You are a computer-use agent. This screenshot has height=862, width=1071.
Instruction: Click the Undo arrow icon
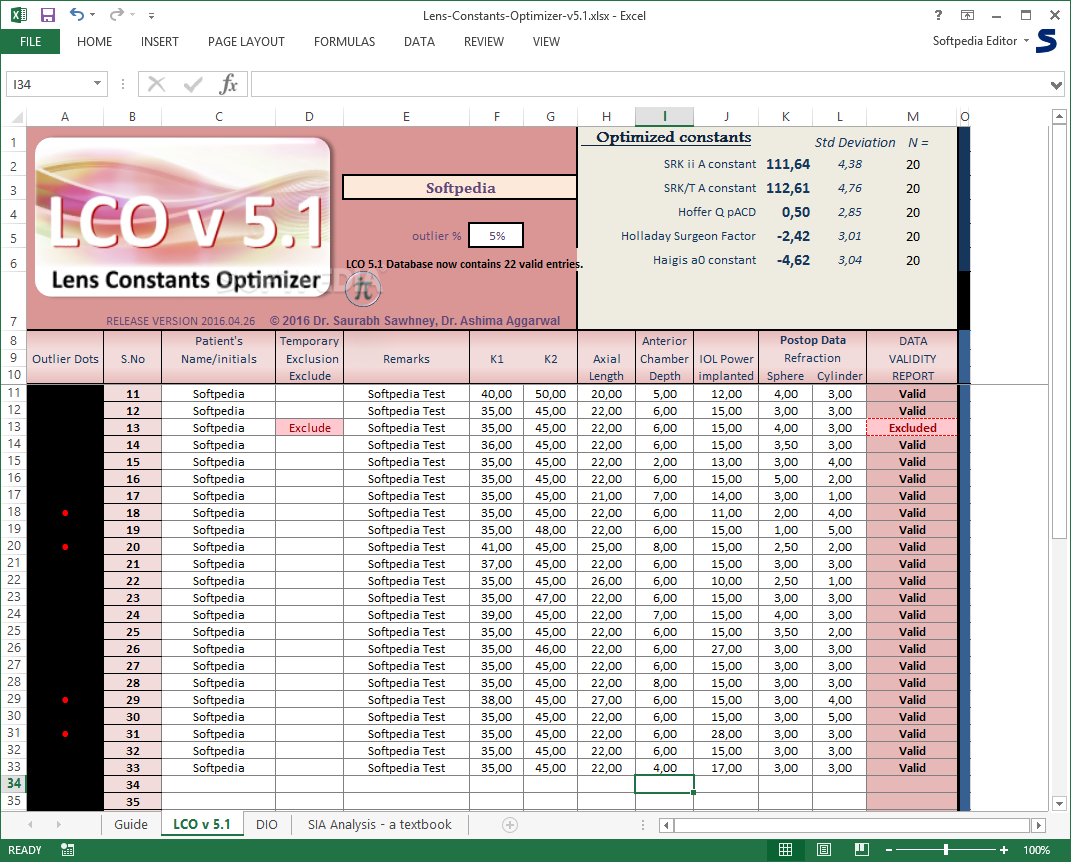pos(76,14)
